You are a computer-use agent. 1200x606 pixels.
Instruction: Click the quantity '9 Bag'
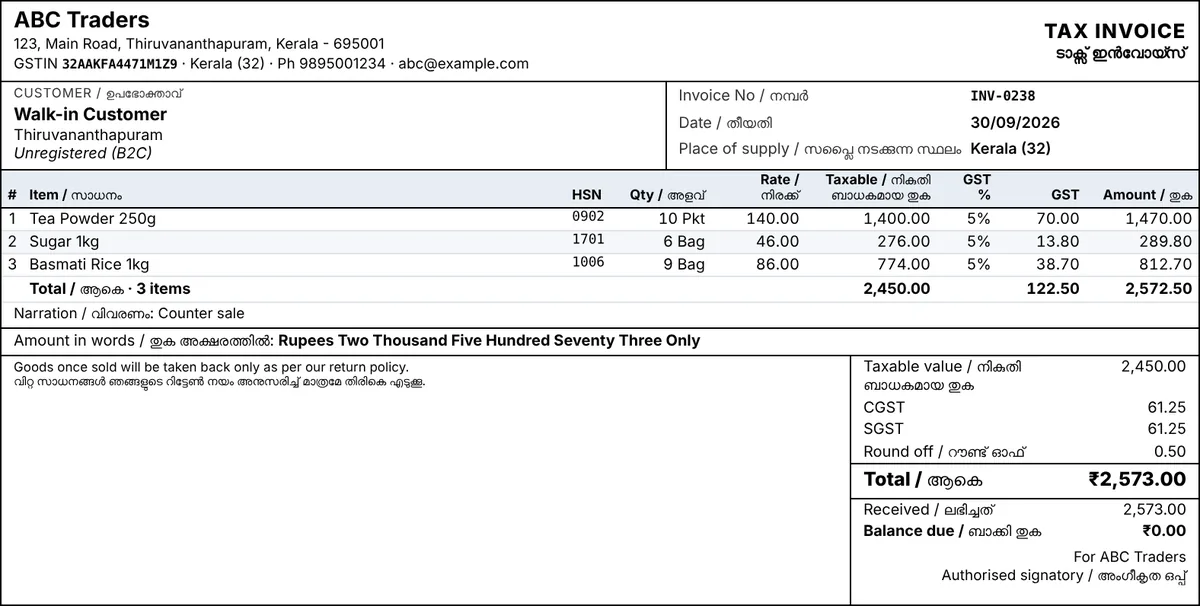coord(684,264)
